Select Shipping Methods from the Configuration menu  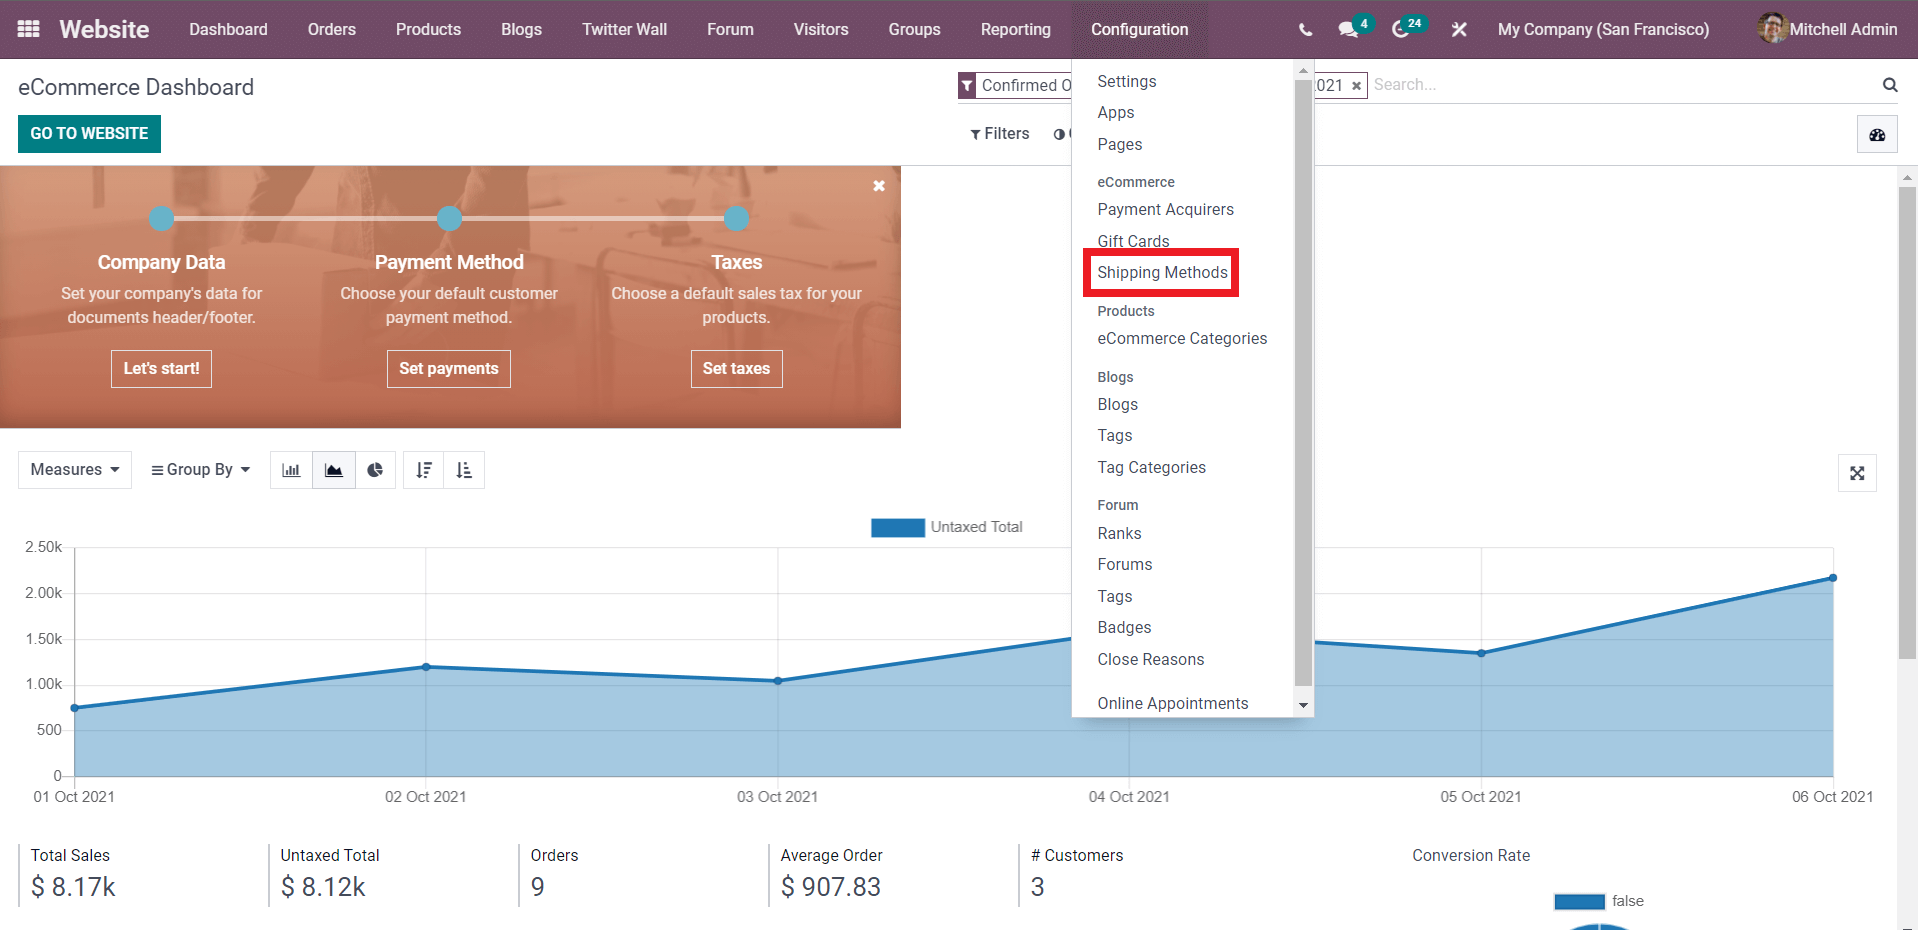click(x=1162, y=272)
